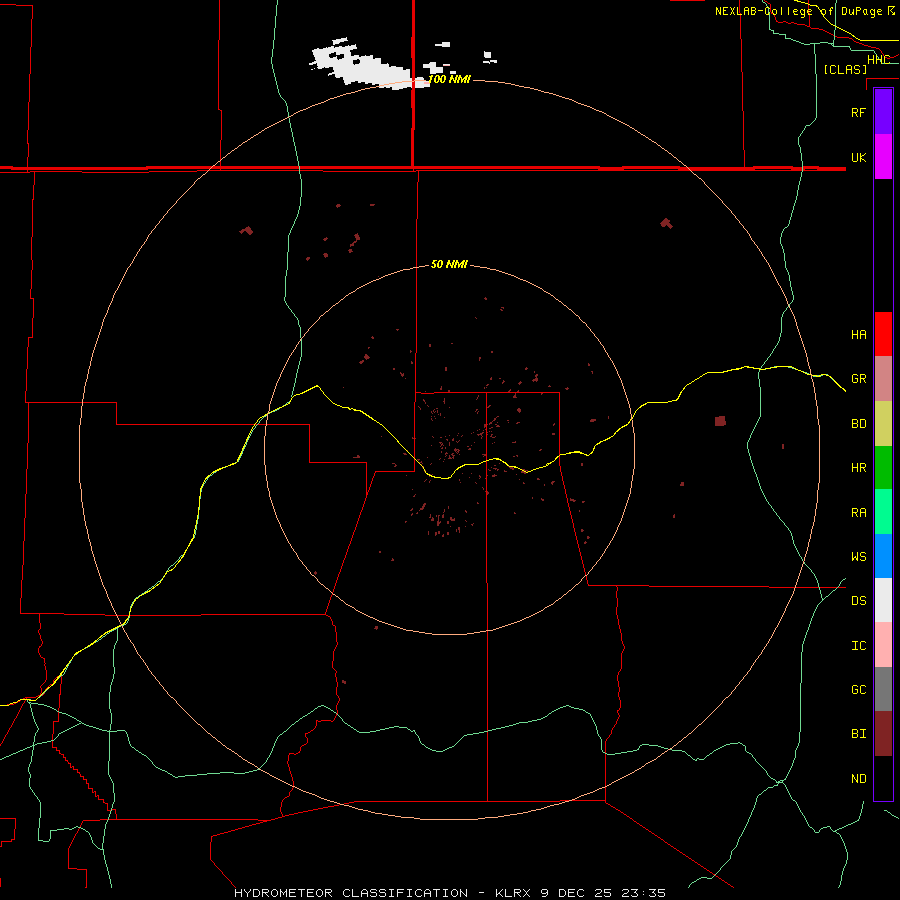Click the RA legend label
The width and height of the screenshot is (900, 900).
click(x=858, y=513)
